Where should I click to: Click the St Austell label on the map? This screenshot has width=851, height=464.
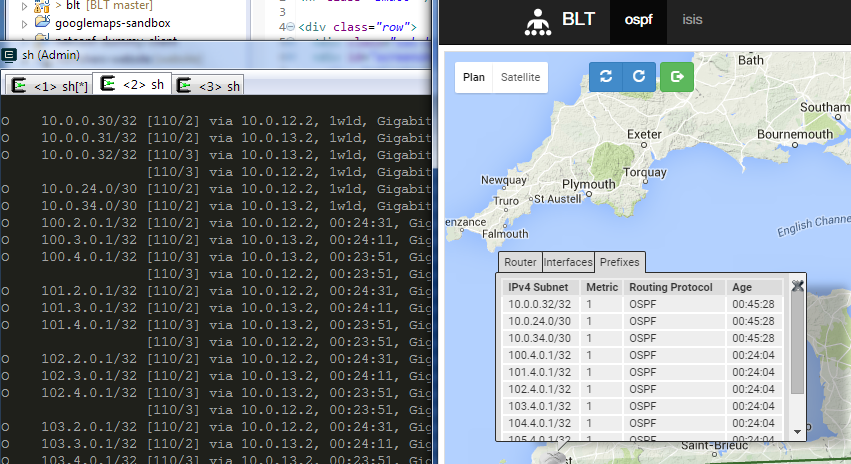click(x=557, y=199)
